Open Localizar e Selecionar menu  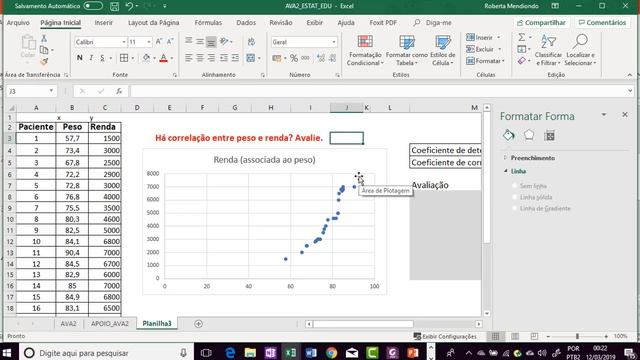coord(580,51)
